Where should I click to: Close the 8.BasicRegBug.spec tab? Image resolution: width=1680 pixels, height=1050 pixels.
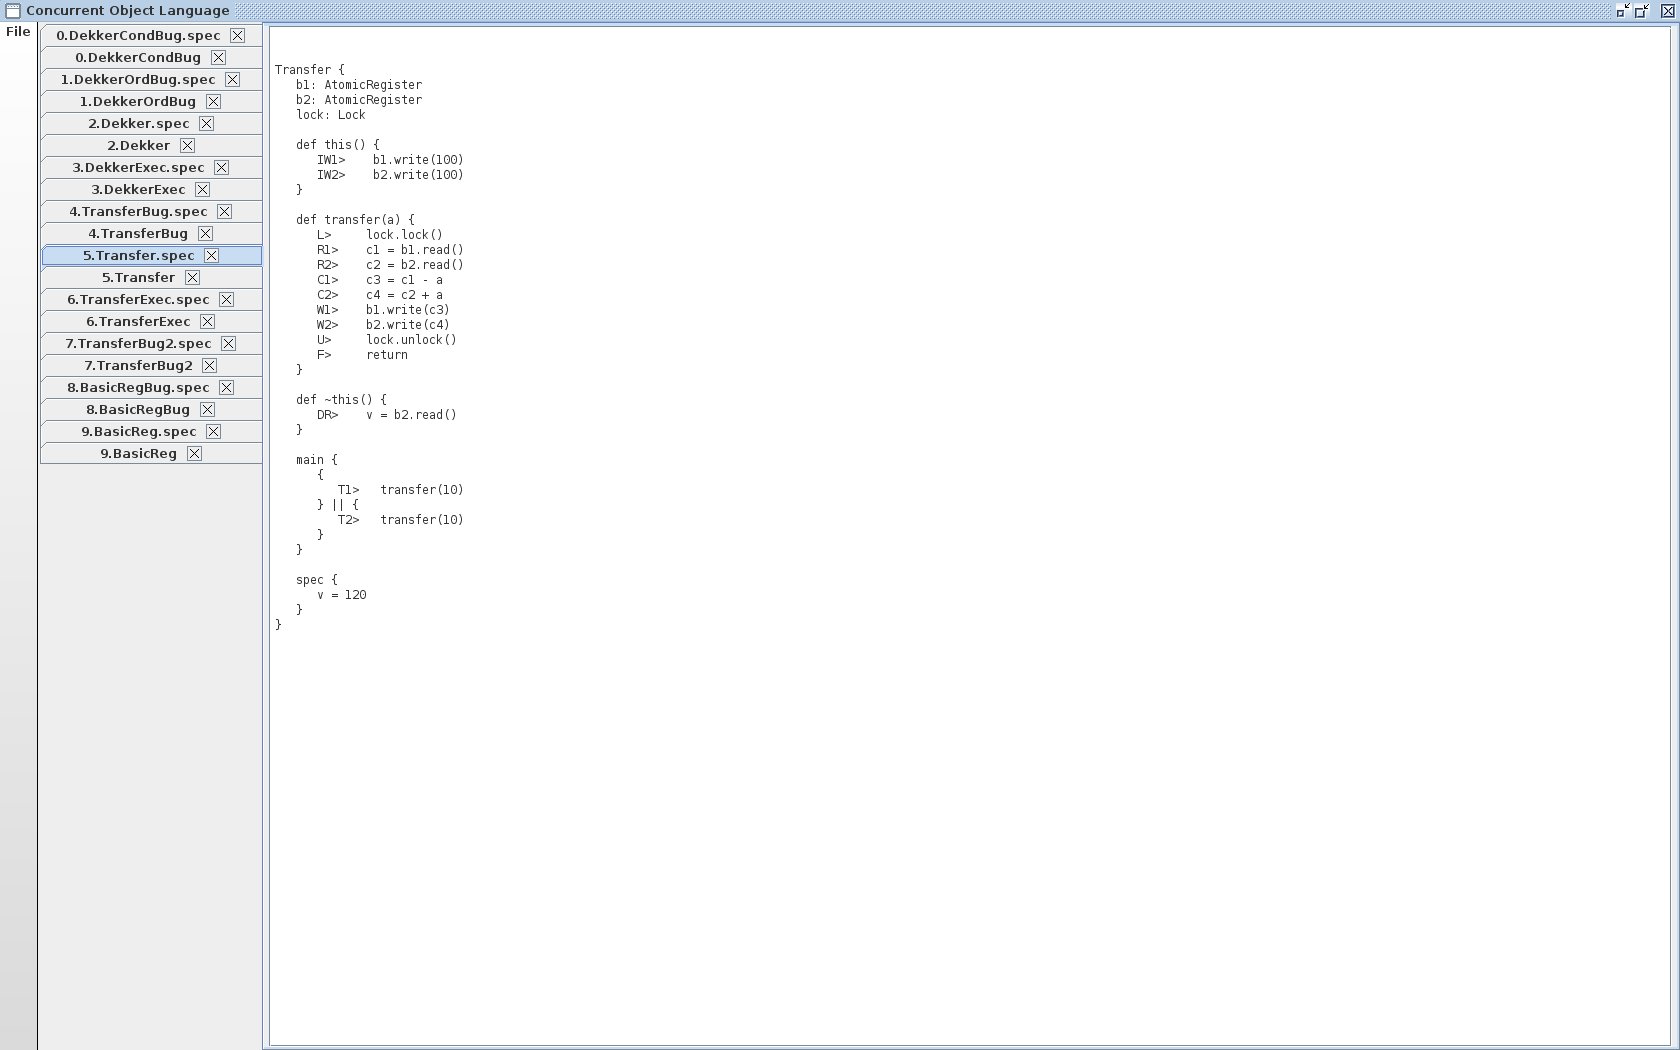(x=226, y=387)
